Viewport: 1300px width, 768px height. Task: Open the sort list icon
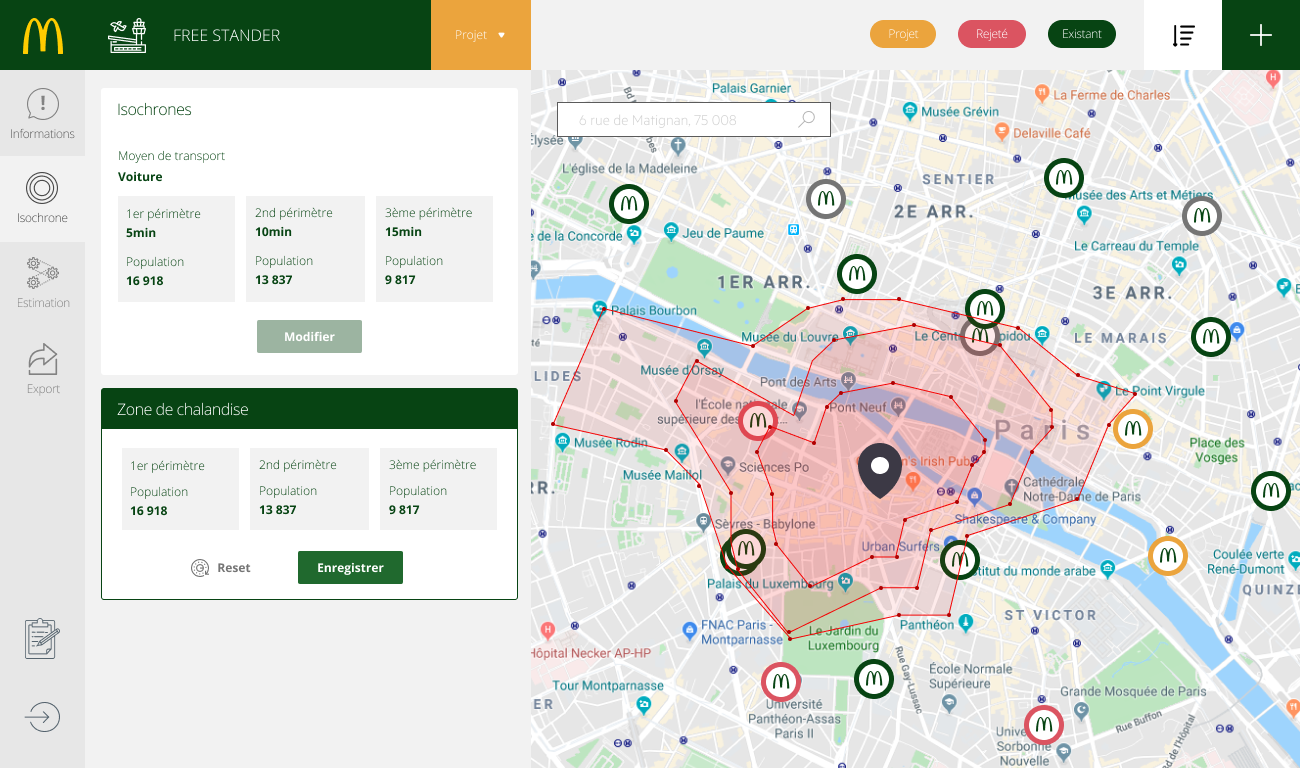coord(1183,35)
